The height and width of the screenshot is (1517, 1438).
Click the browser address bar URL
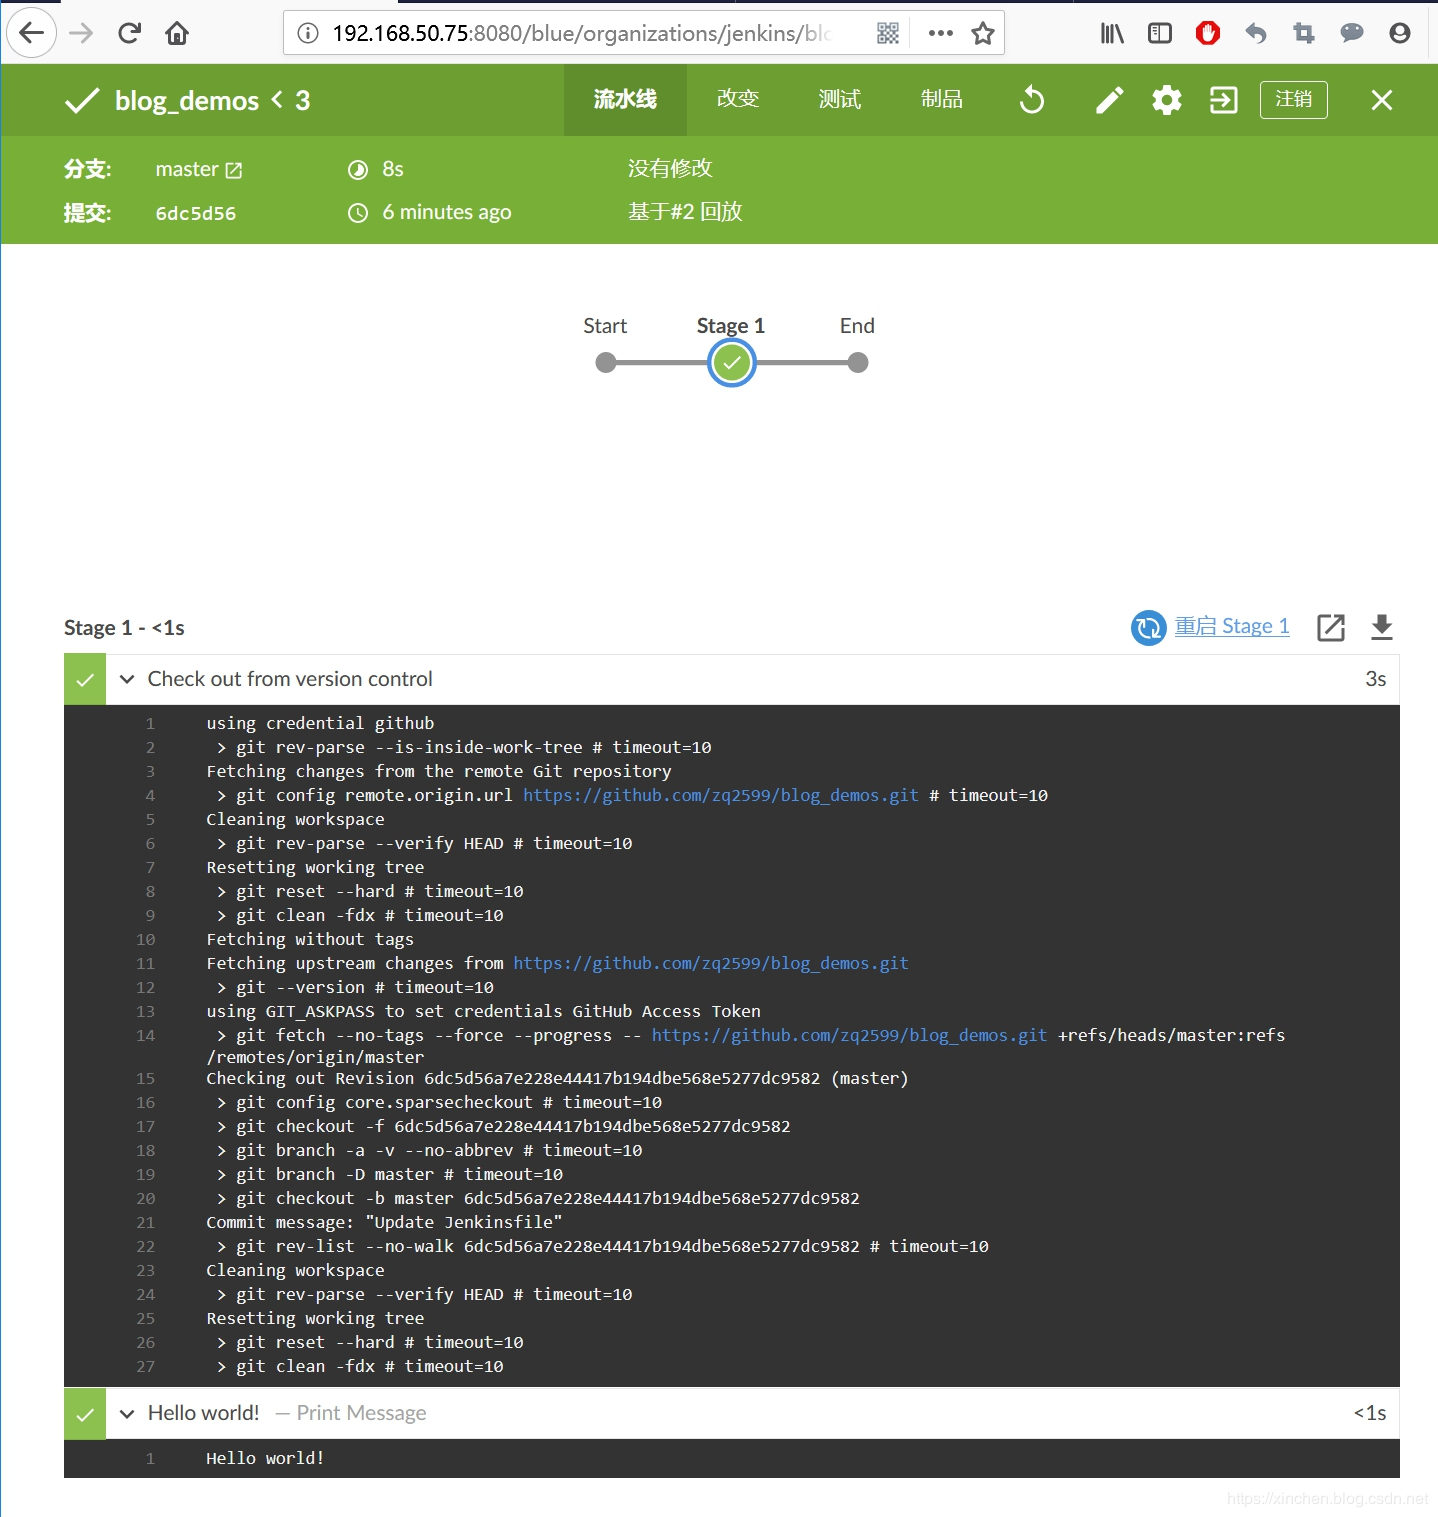click(x=581, y=33)
